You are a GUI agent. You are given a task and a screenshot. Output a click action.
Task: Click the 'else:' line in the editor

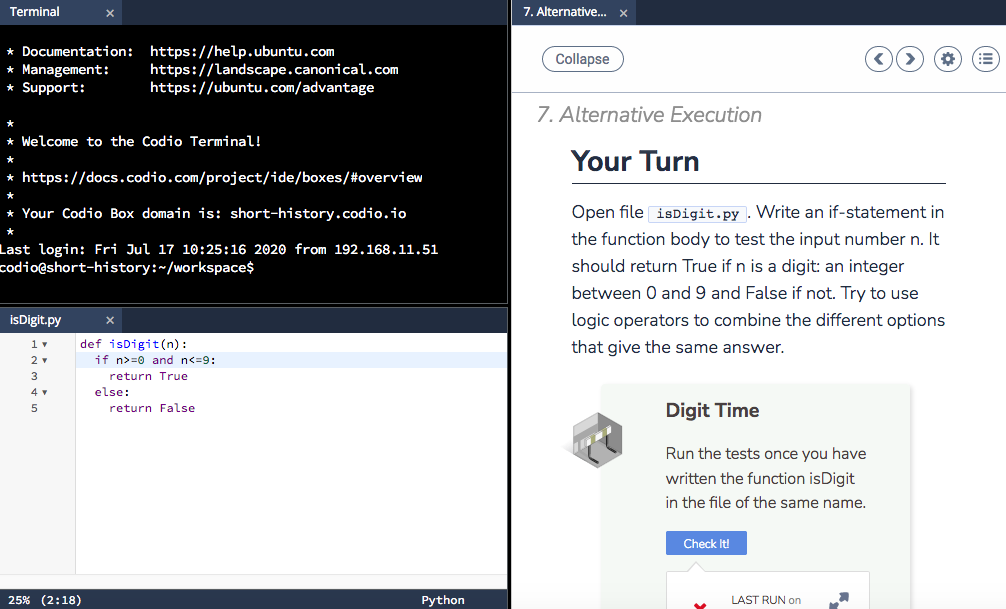[112, 392]
